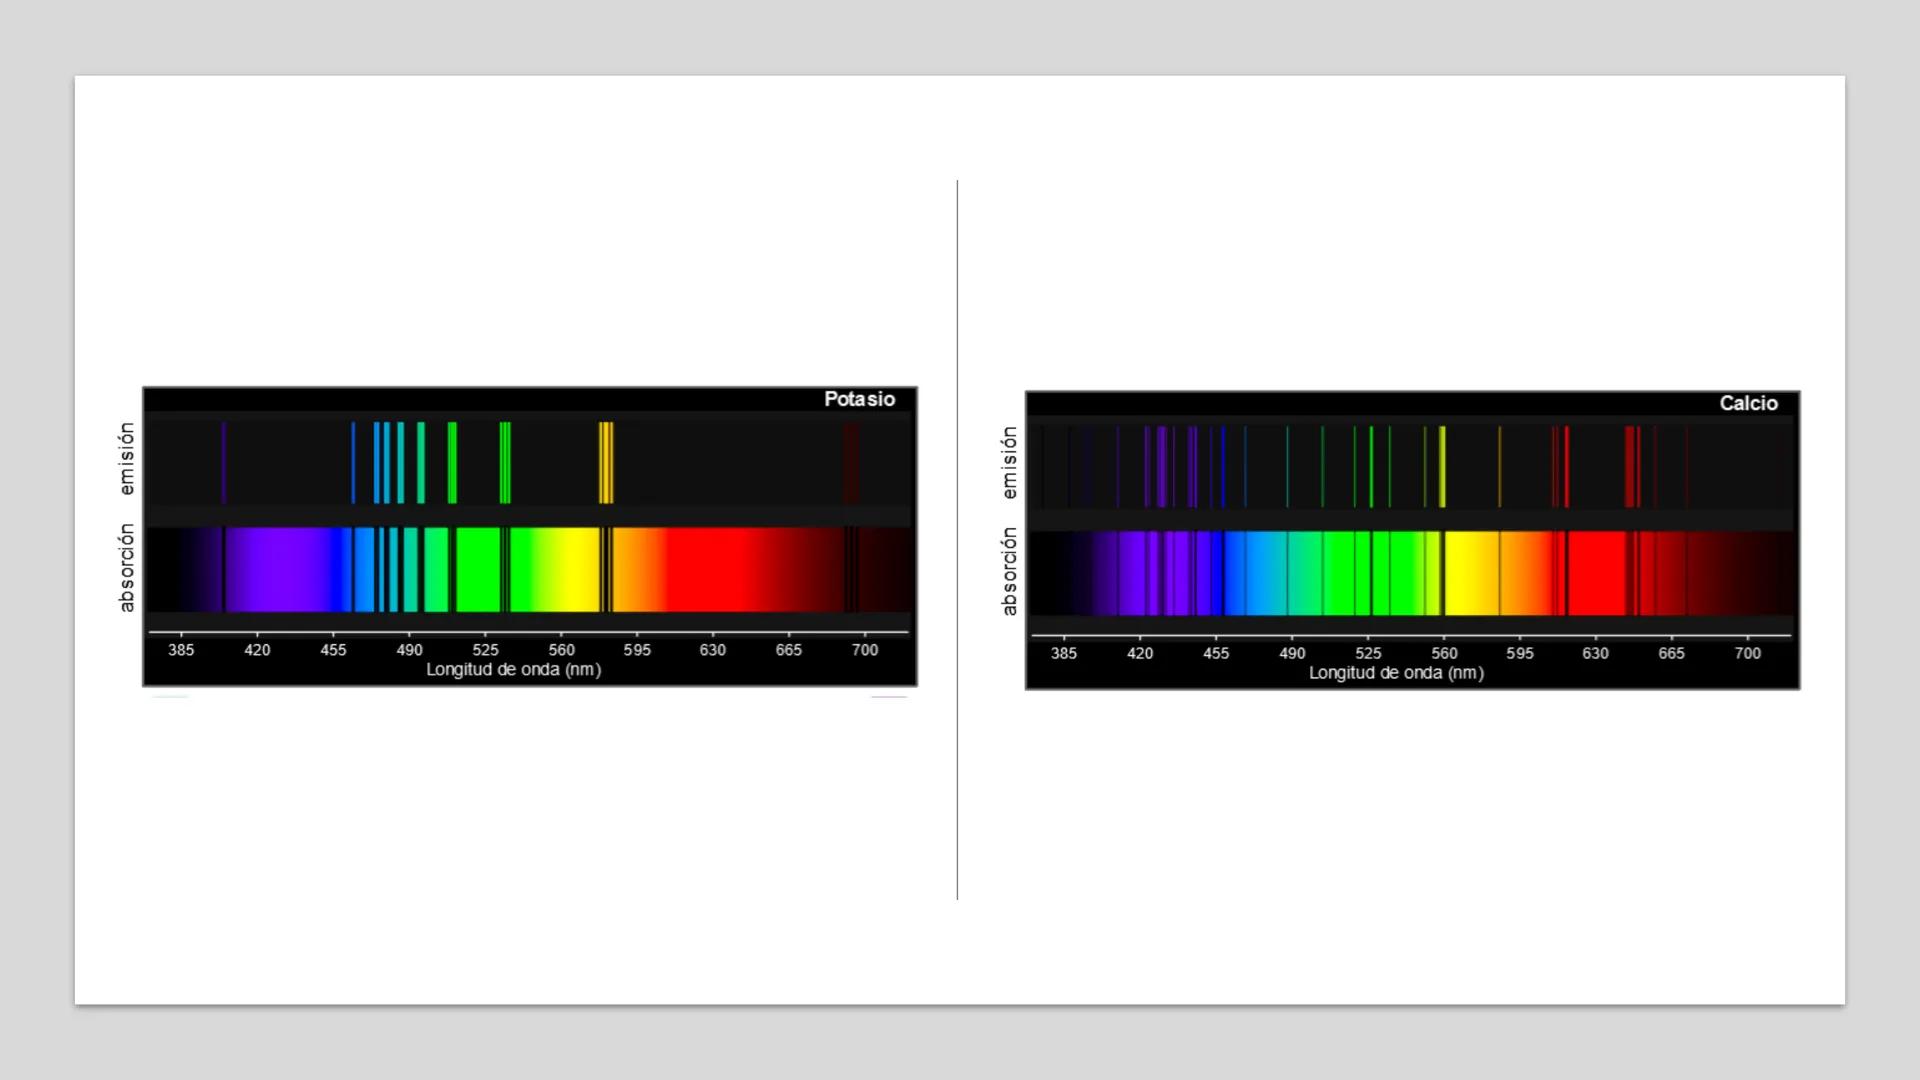Click the 700 tick label on Calcio chart
Viewport: 1920px width, 1080px height.
click(x=1748, y=653)
